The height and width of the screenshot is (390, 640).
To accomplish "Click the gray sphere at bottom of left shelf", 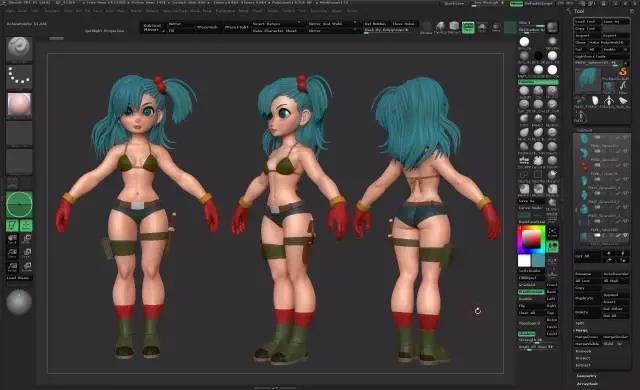I will tap(19, 302).
